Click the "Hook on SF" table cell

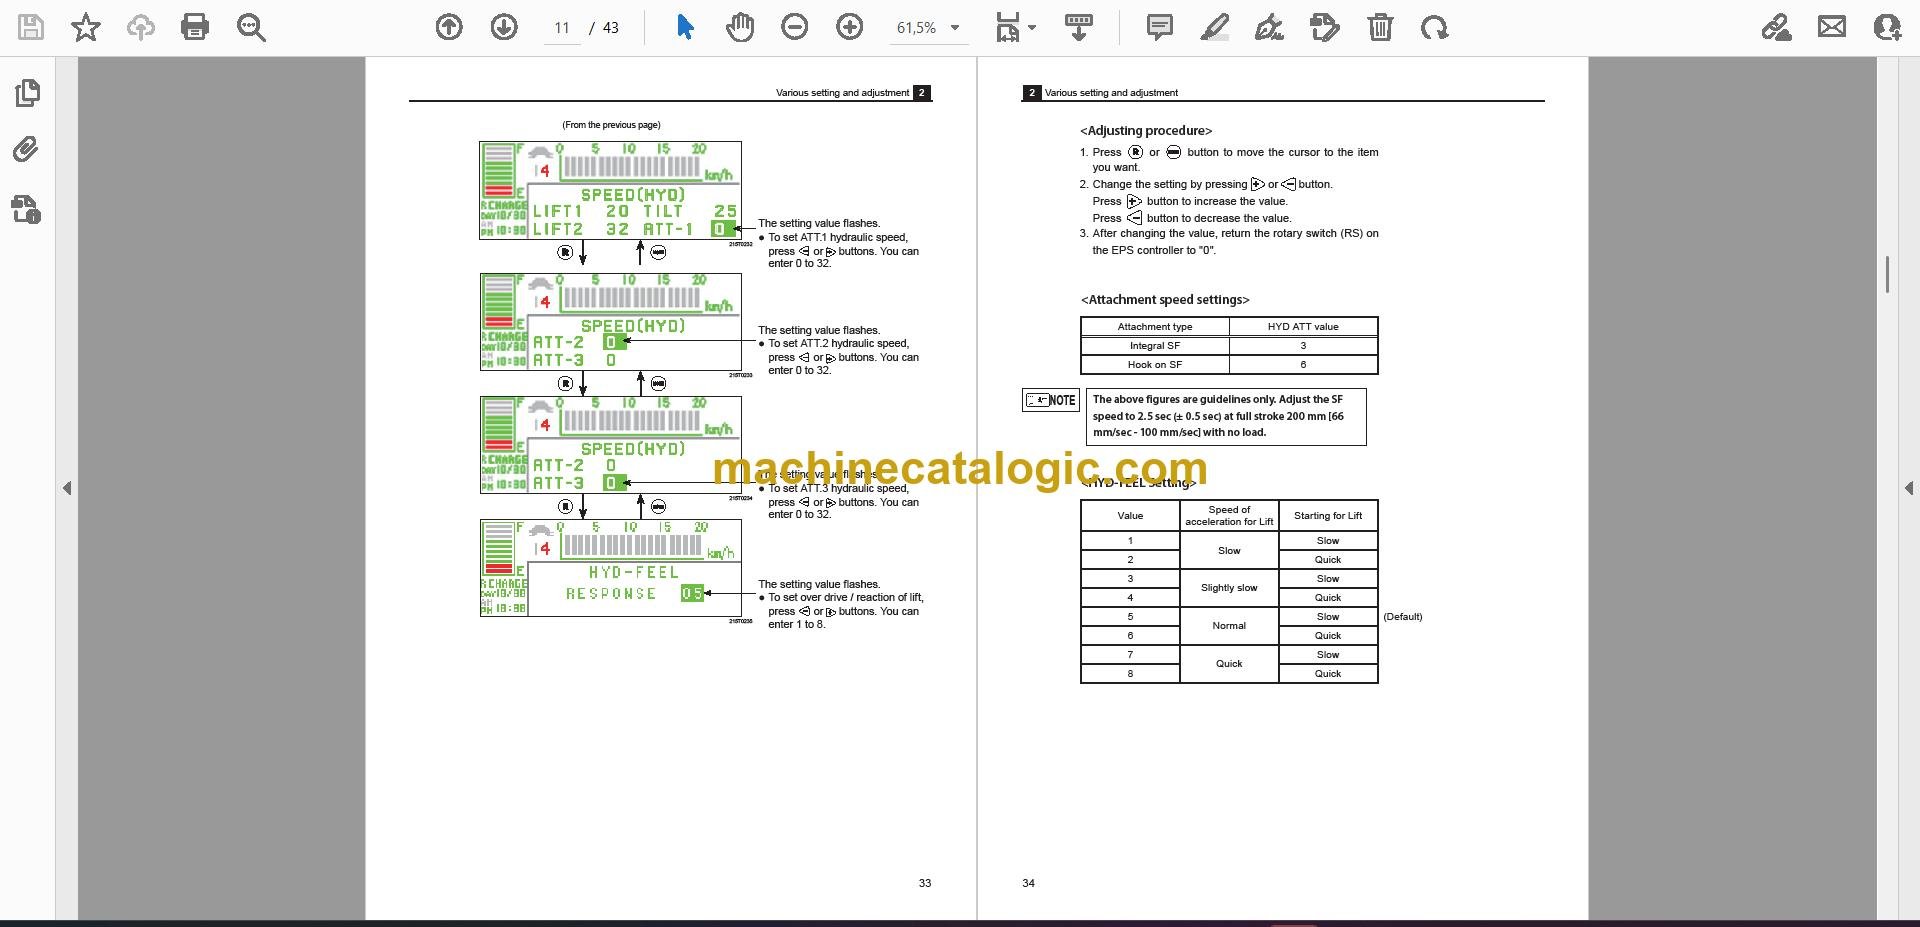(1155, 365)
